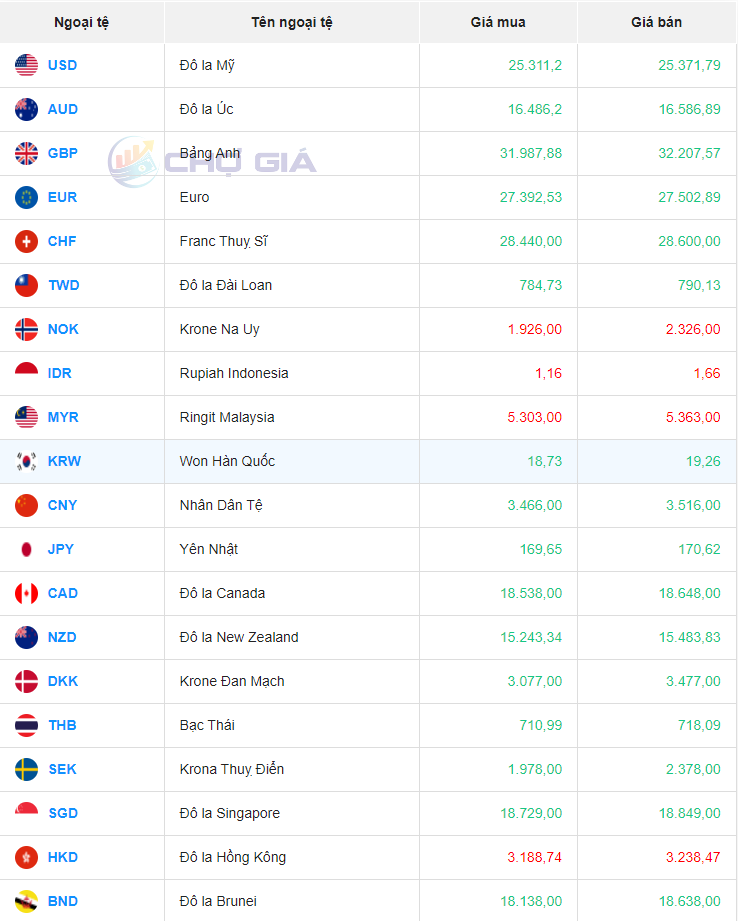The width and height of the screenshot is (738, 921).
Task: Click the European Union flag icon
Action: [x=27, y=198]
